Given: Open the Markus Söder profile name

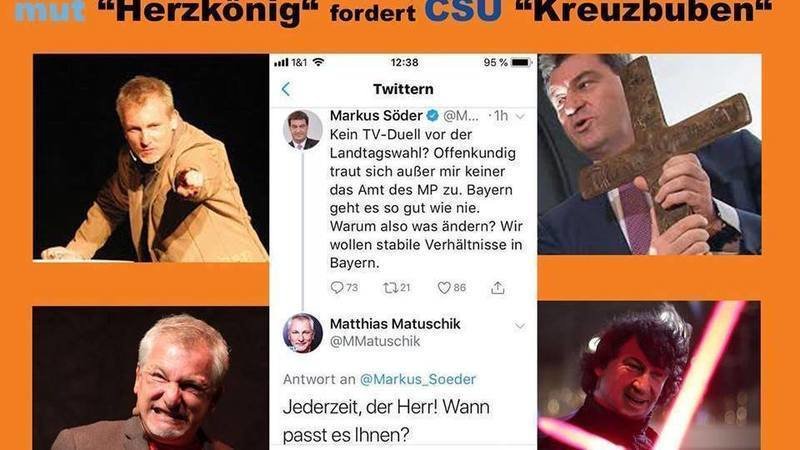Looking at the screenshot, I should (376, 116).
